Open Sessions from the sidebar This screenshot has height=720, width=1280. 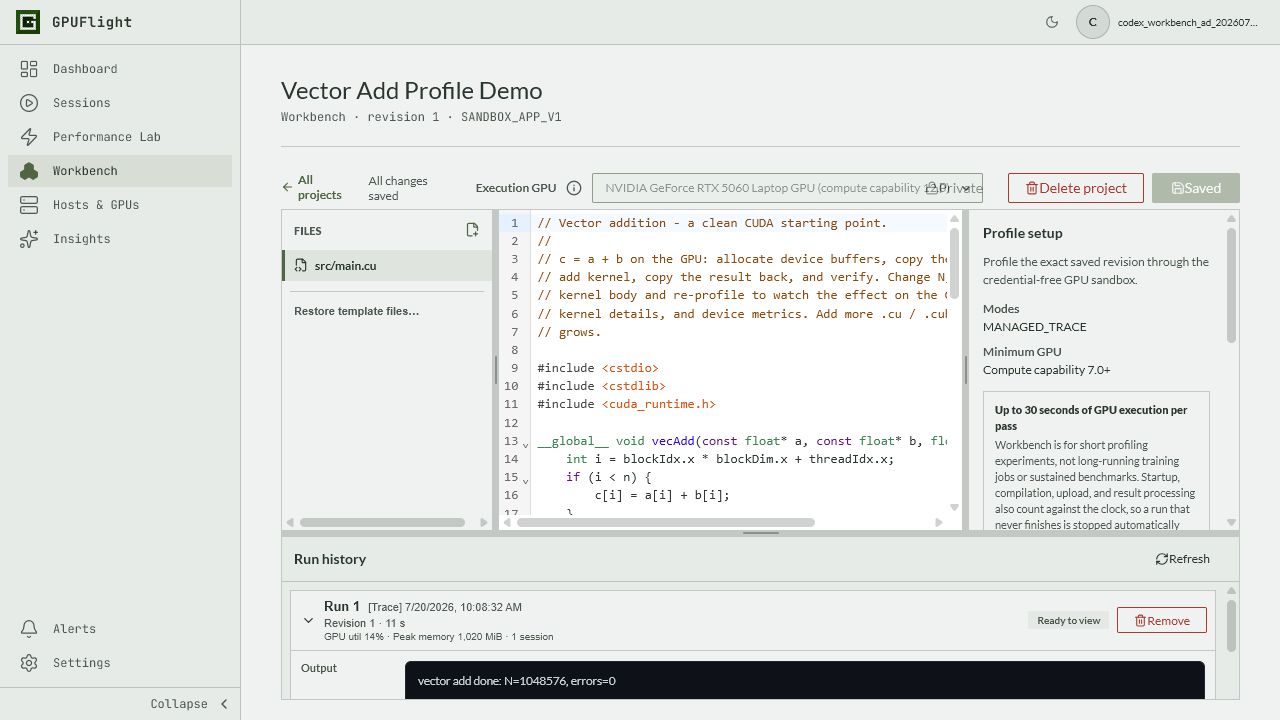point(120,103)
